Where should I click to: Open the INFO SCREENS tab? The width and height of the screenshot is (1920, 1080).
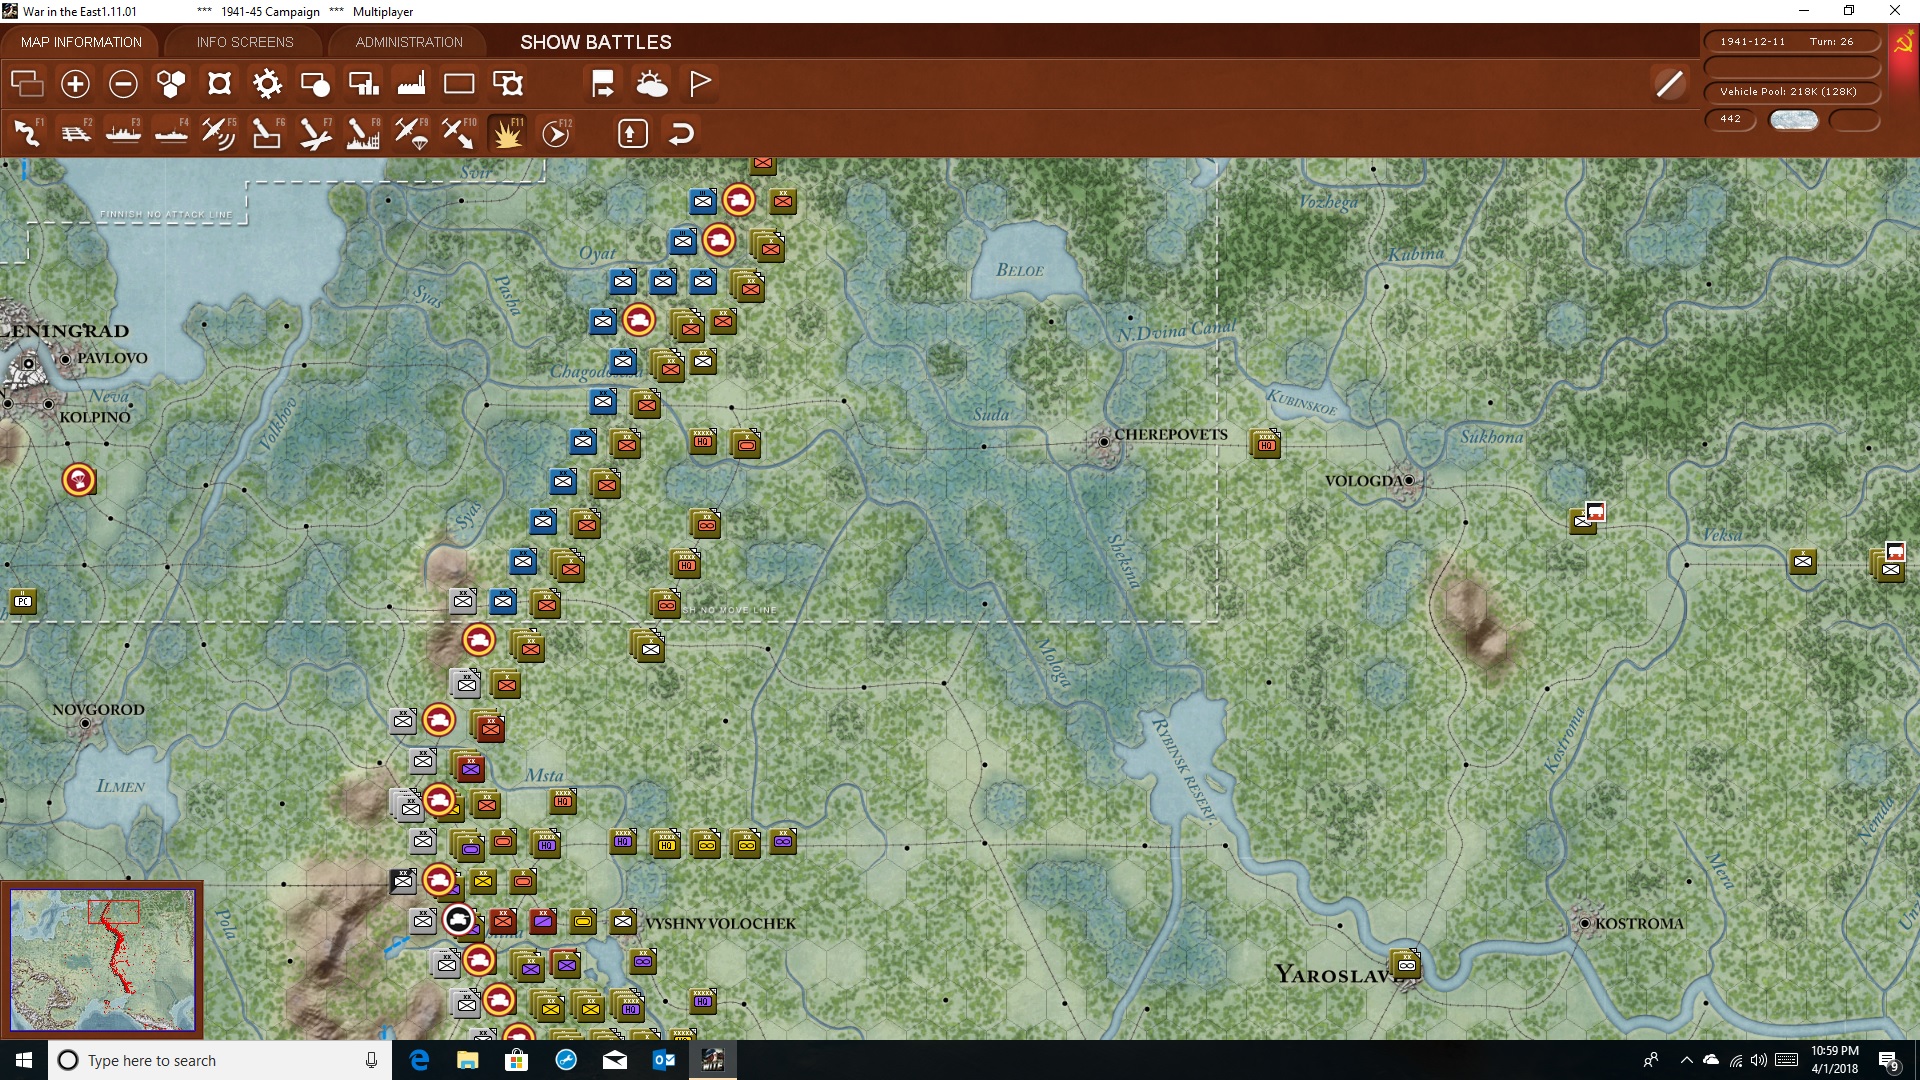tap(245, 42)
